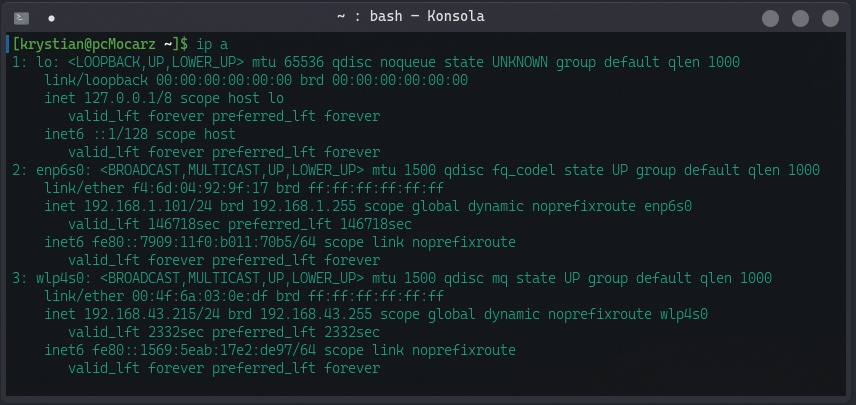This screenshot has height=405, width=856.
Task: Click the '2: enp6s0:' interface label
Action: pos(52,170)
